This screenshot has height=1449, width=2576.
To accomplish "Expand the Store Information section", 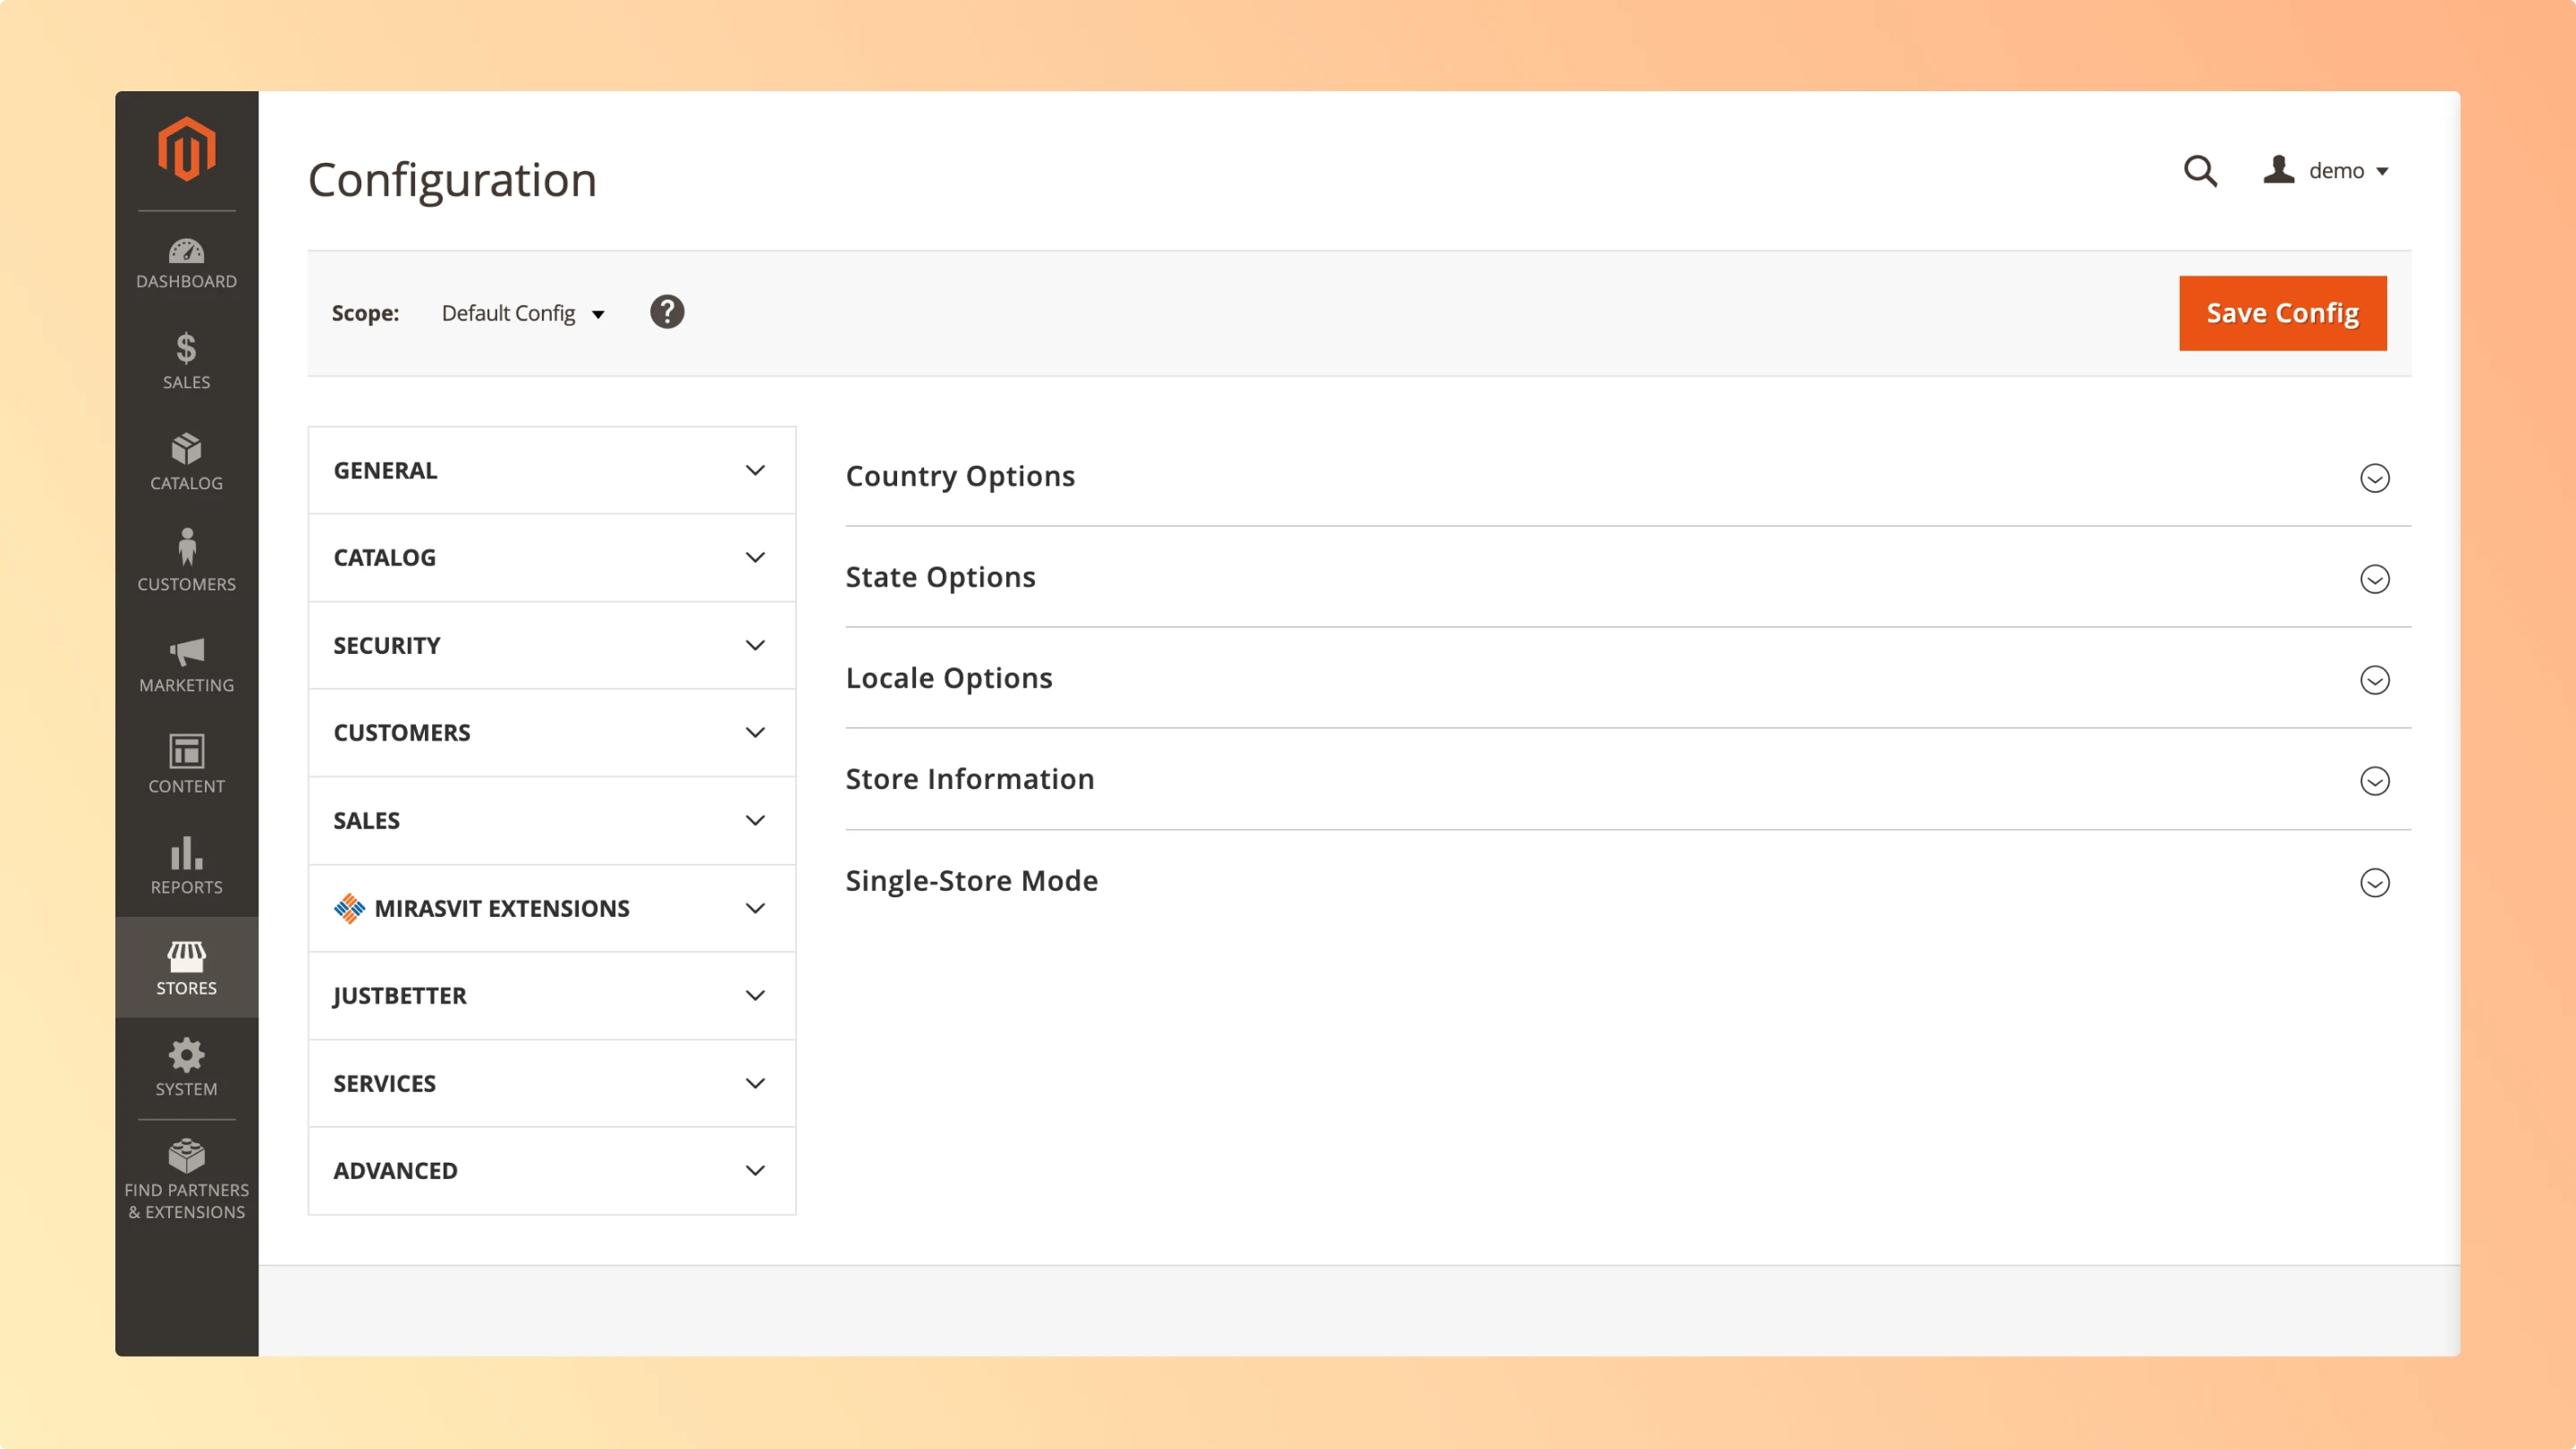I will tap(2374, 781).
